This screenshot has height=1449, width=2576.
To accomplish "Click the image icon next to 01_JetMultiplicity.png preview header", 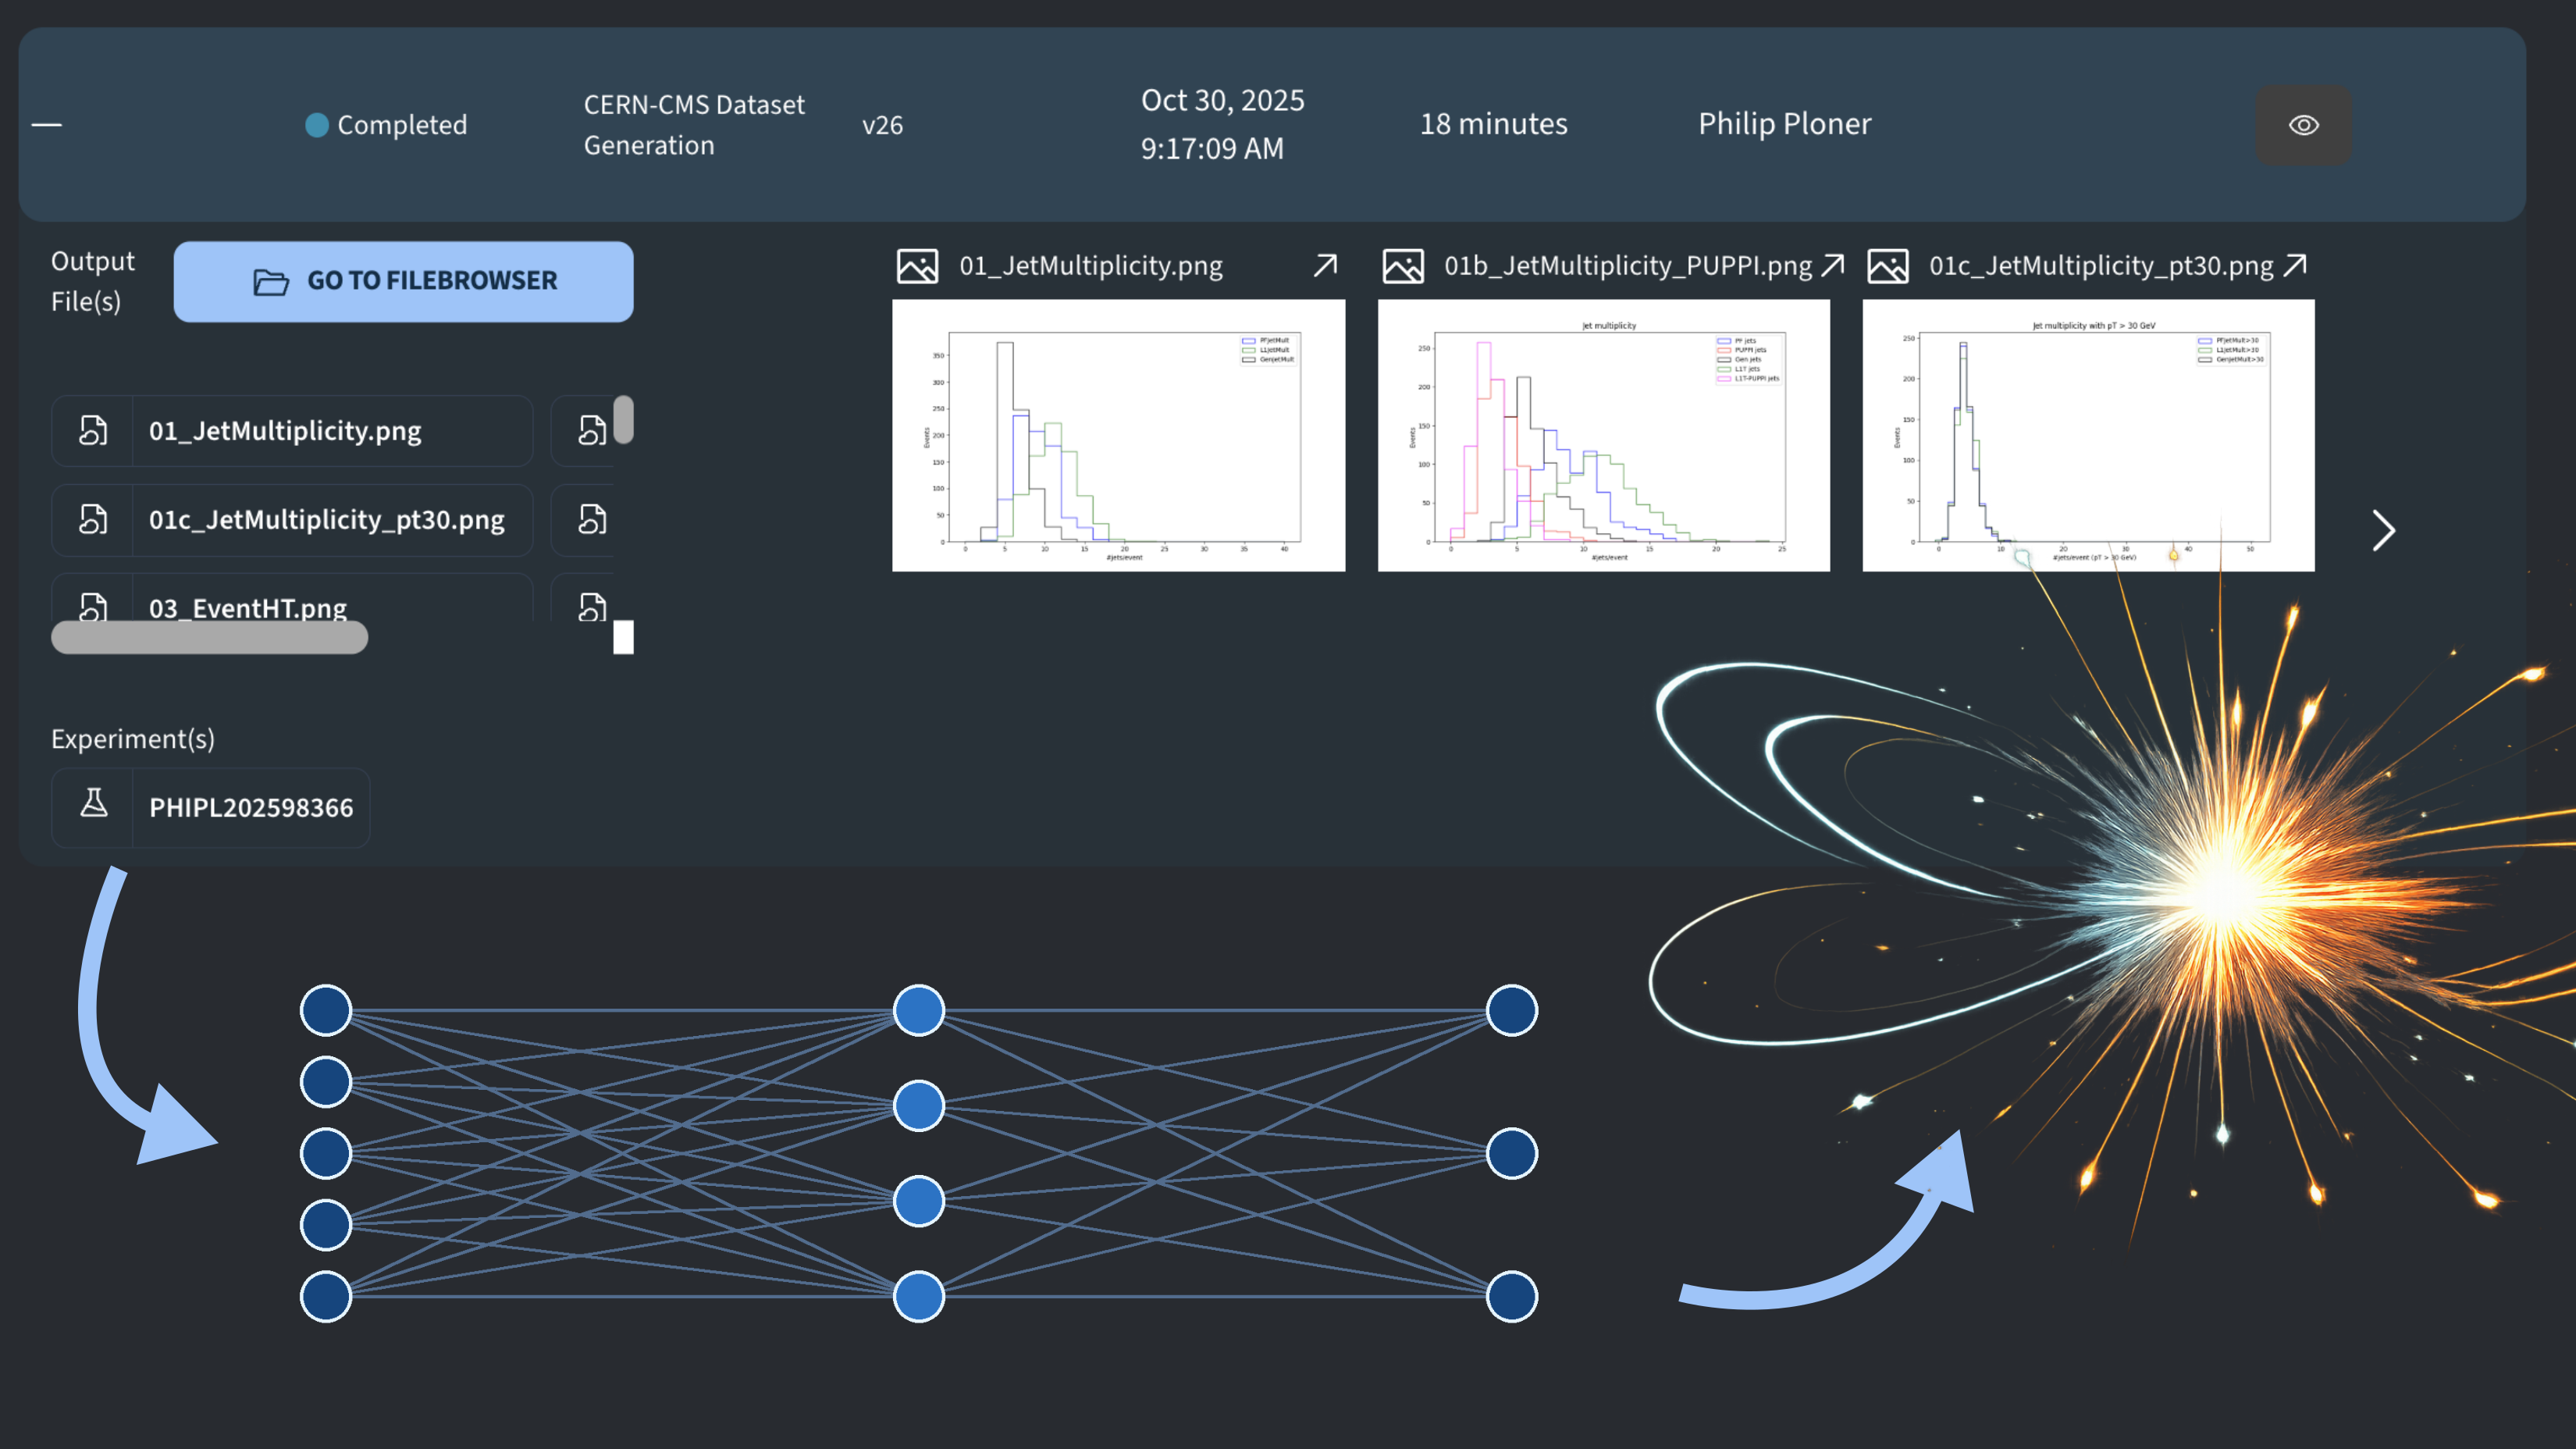I will point(917,265).
